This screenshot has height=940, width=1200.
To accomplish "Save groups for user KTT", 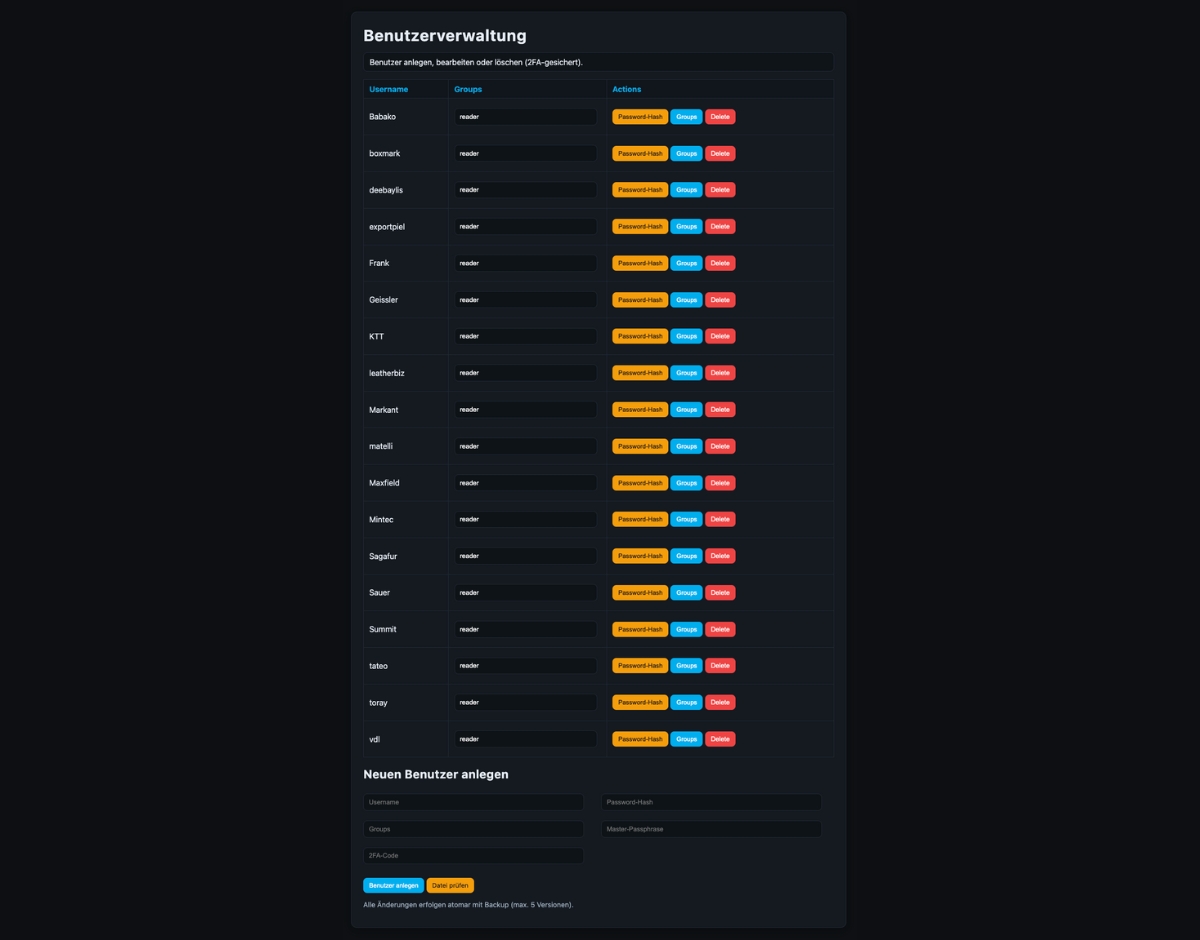I will [686, 337].
